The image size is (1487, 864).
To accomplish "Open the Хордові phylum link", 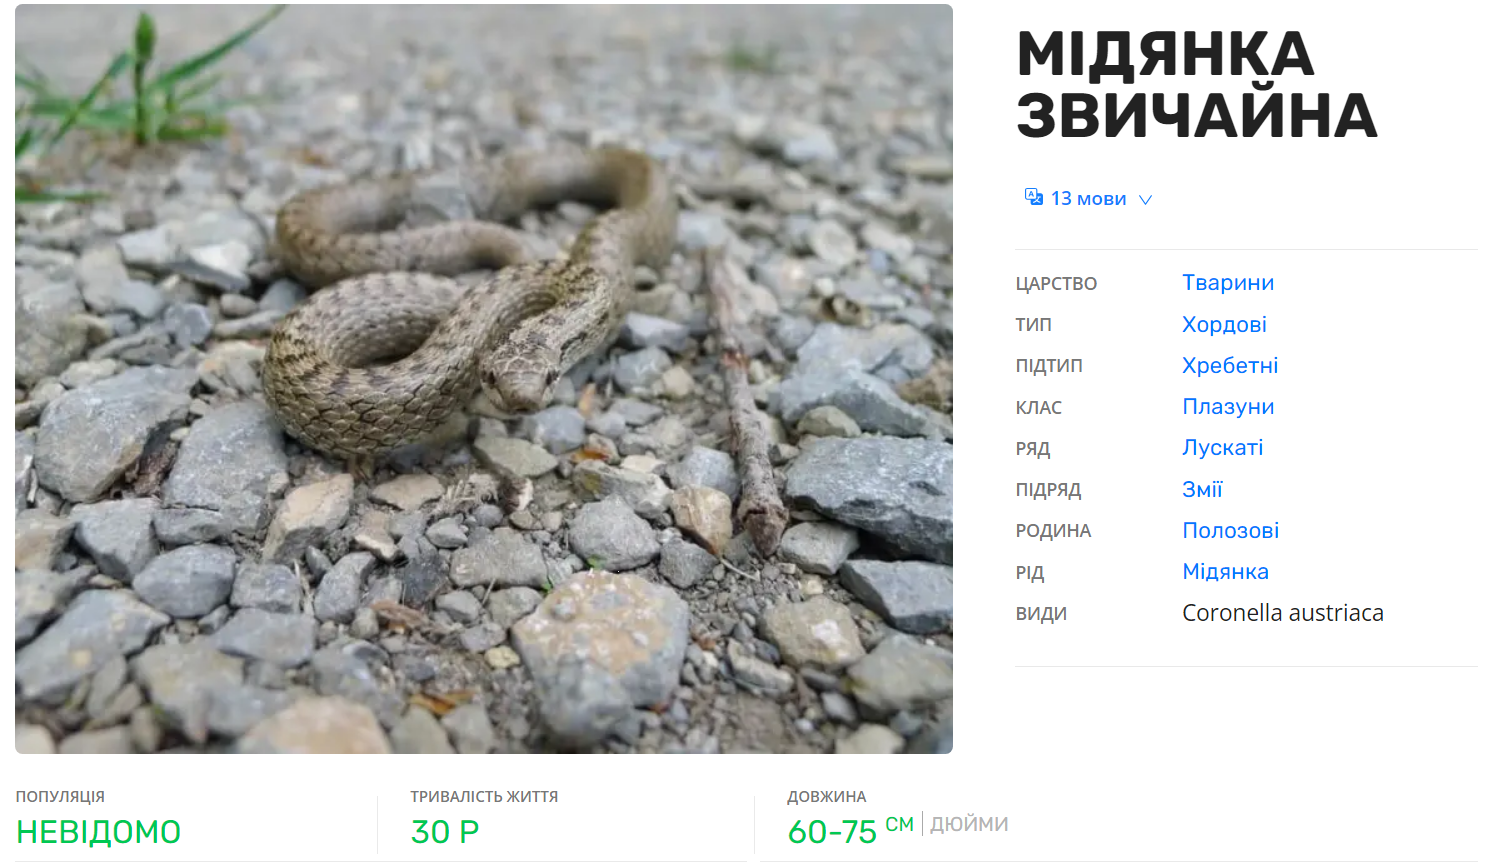I will click(x=1224, y=324).
